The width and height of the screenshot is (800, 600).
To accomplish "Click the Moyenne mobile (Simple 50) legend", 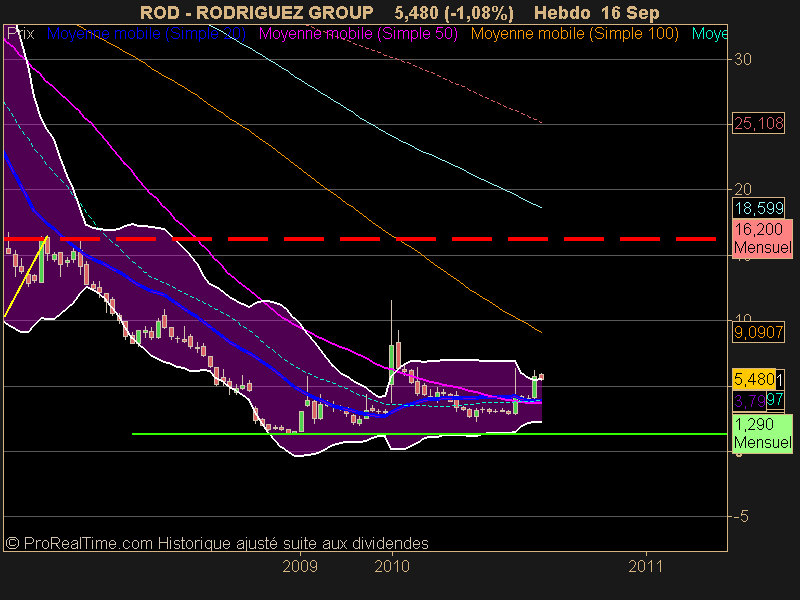I will [358, 34].
